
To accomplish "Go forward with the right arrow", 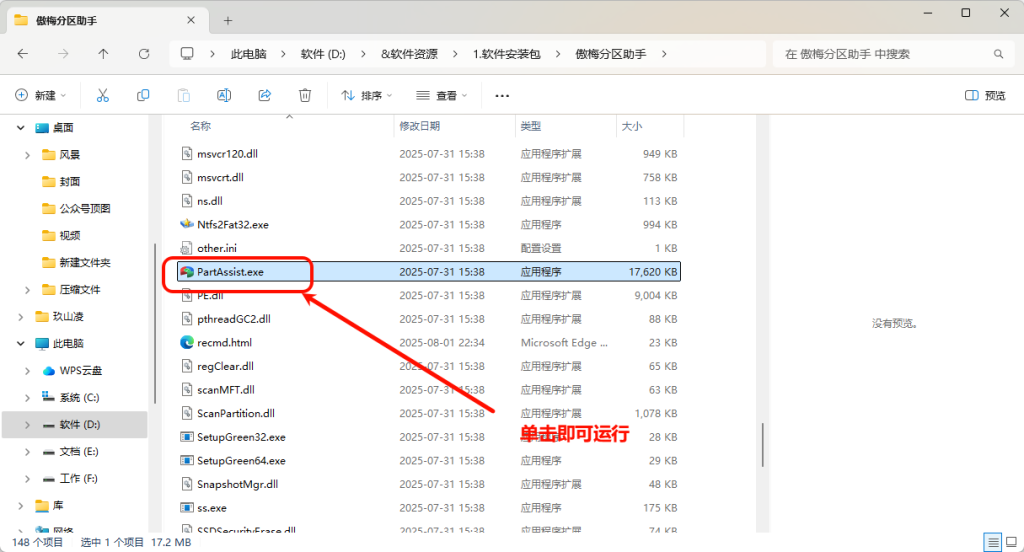I will pyautogui.click(x=63, y=54).
